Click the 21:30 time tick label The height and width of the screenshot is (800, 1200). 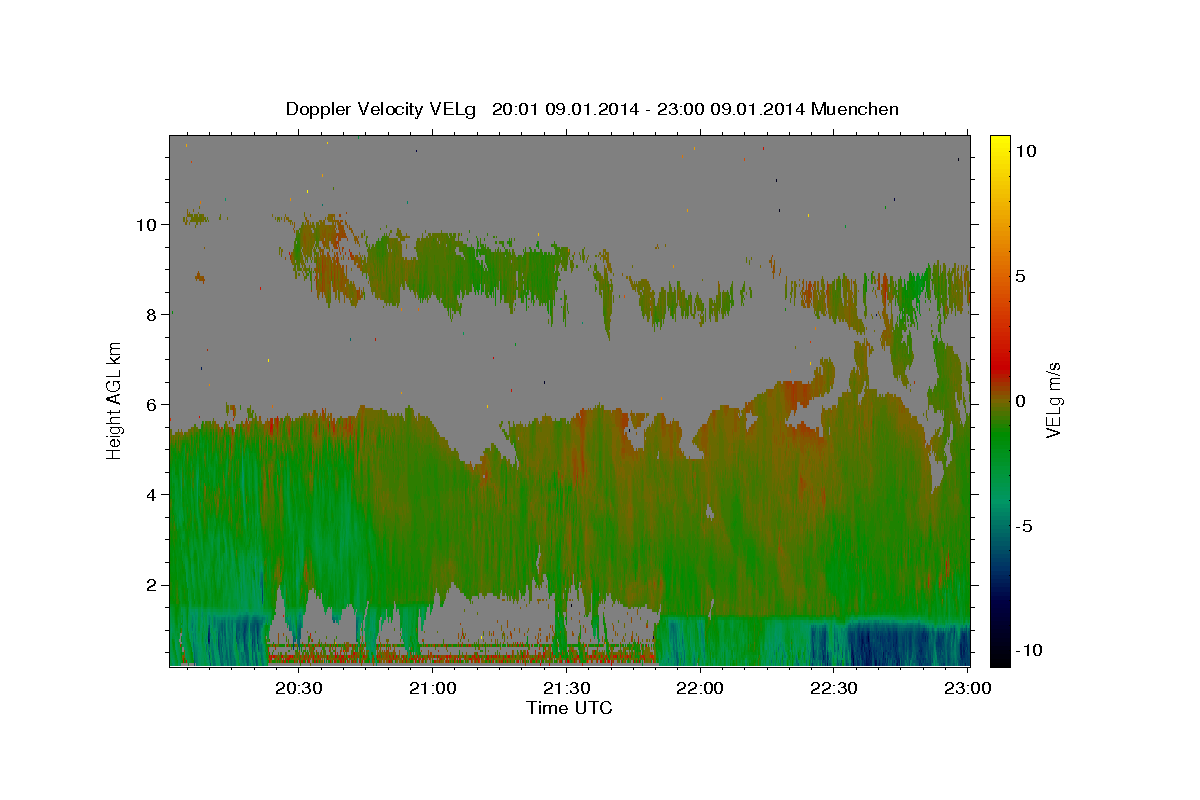point(566,688)
